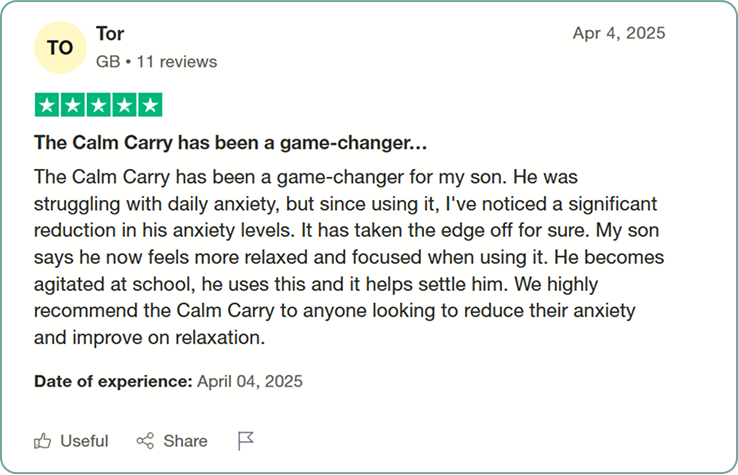Click the line starting 'struggling with daily anxiety'
The width and height of the screenshot is (738, 475).
tap(345, 204)
